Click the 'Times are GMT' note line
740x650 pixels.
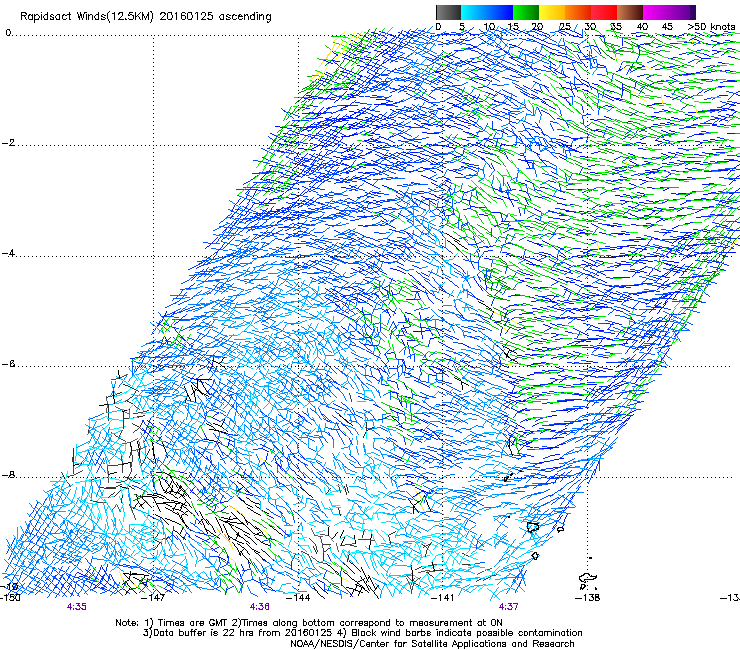(309, 623)
